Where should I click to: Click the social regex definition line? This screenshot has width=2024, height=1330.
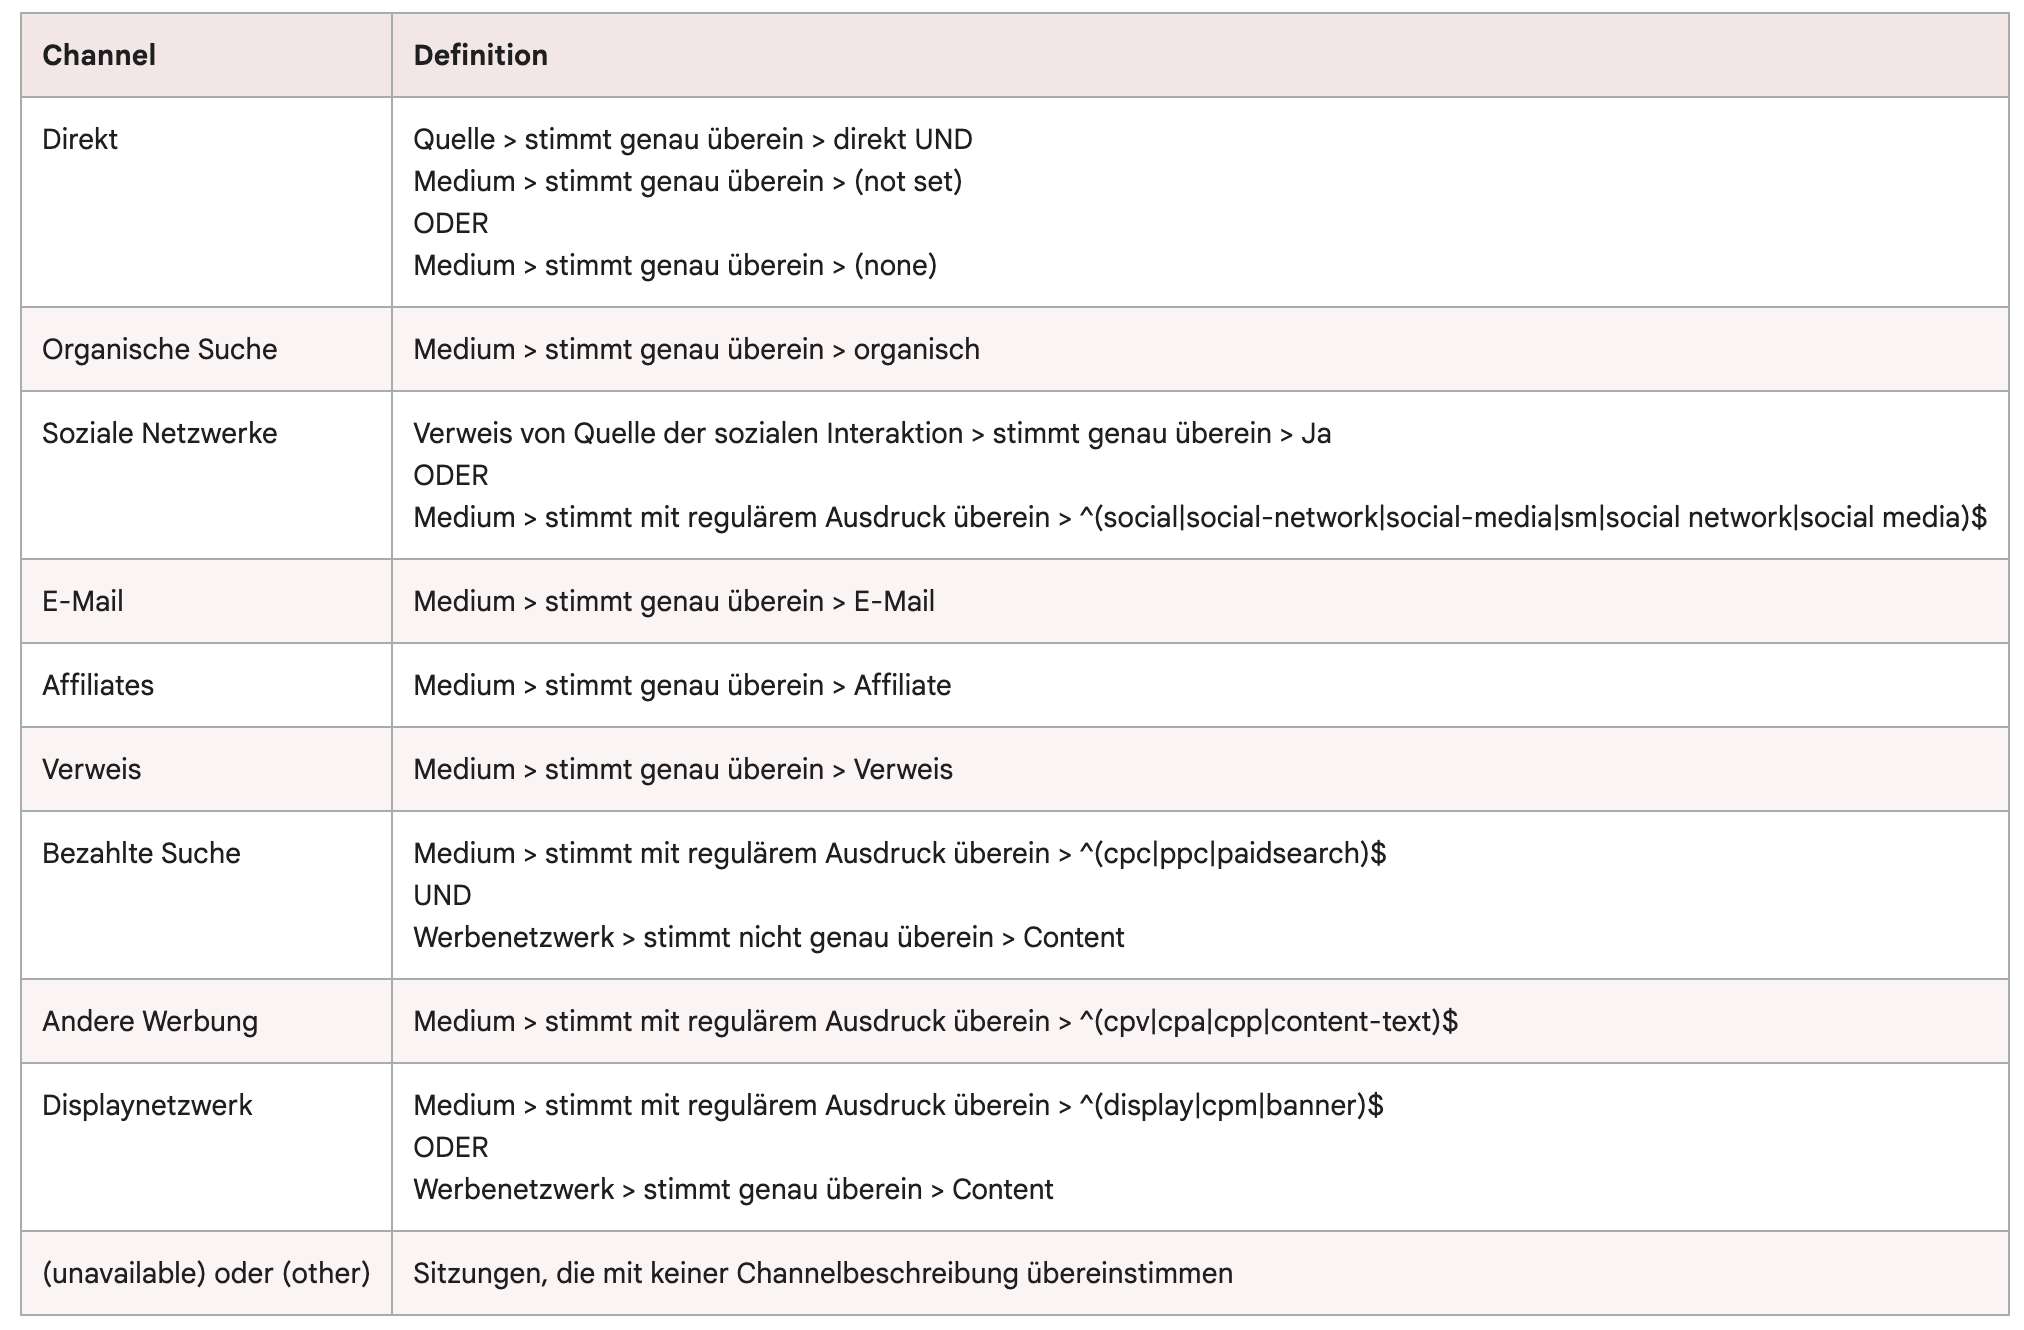[1199, 517]
